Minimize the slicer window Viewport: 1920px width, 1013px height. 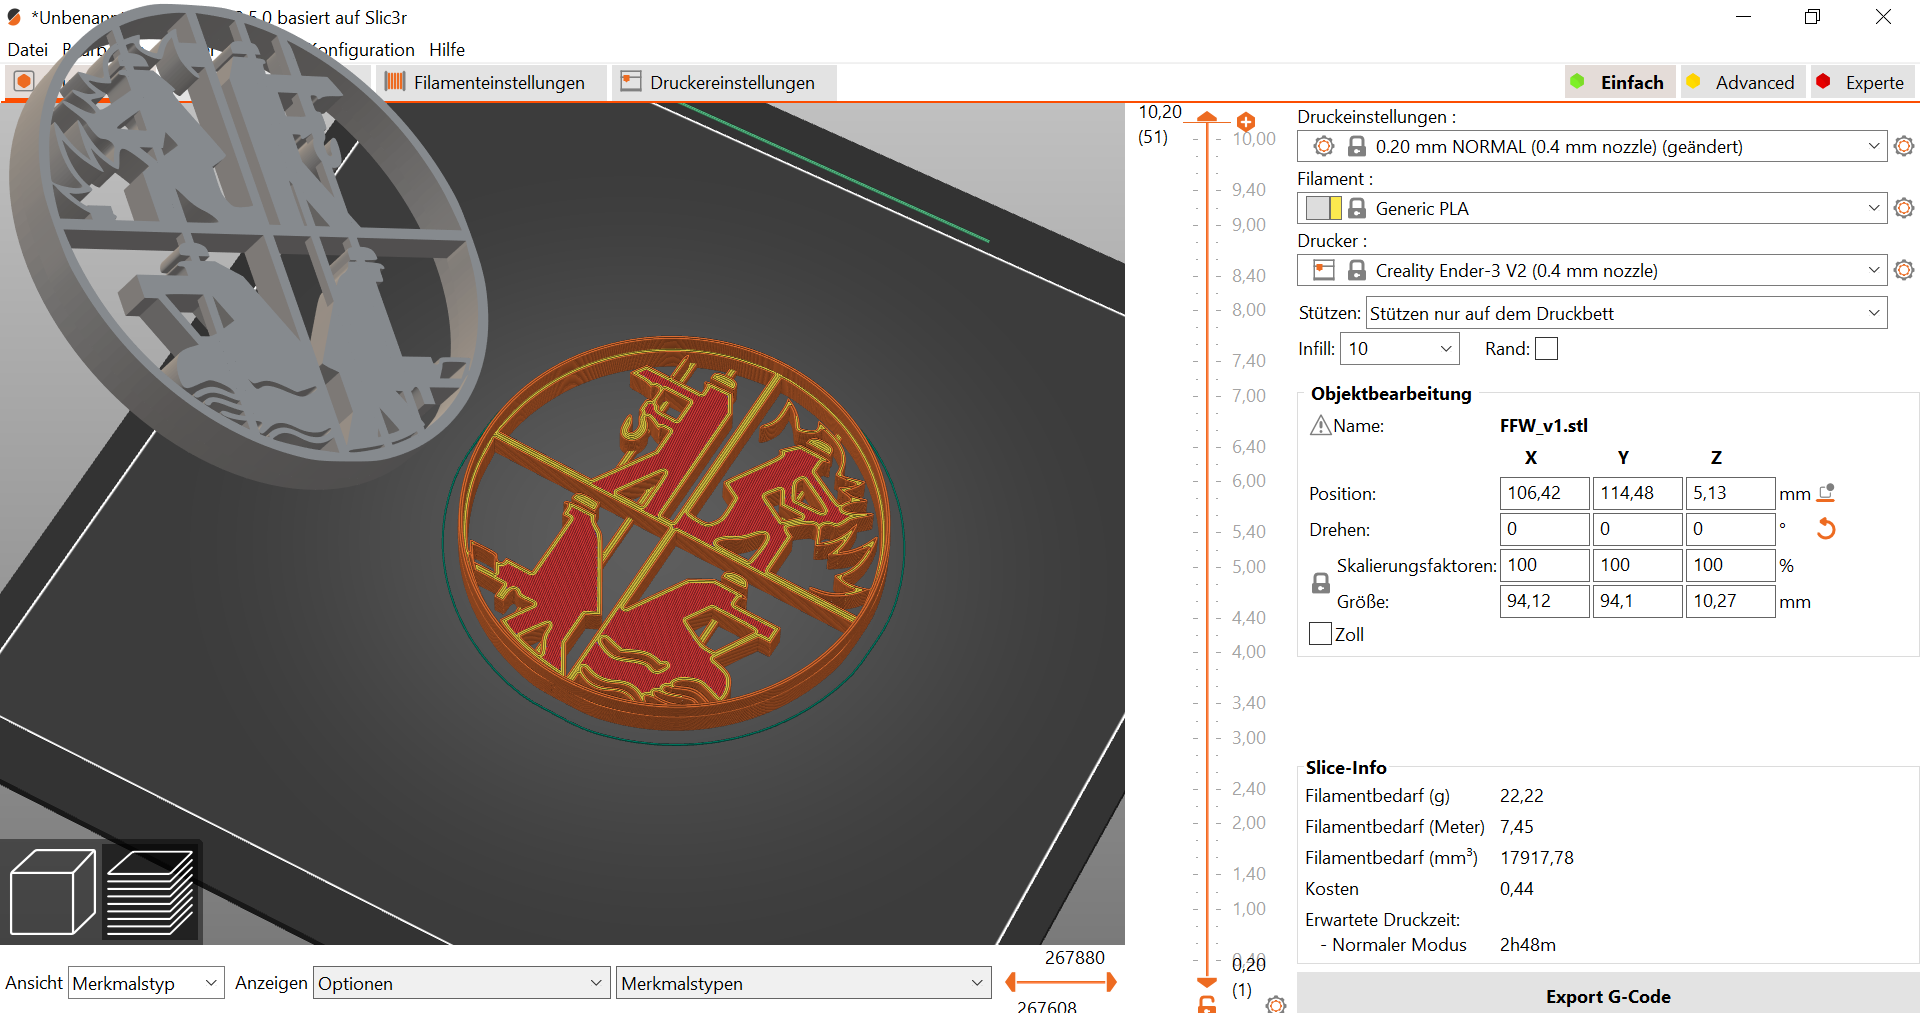point(1743,17)
